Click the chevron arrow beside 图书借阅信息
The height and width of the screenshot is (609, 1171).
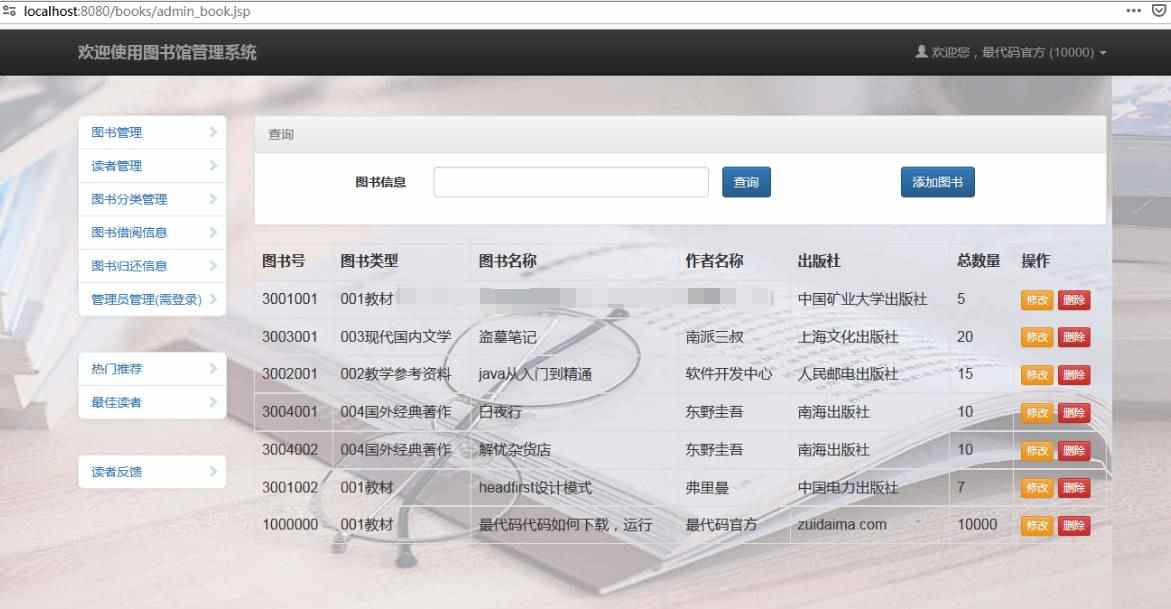coord(213,232)
